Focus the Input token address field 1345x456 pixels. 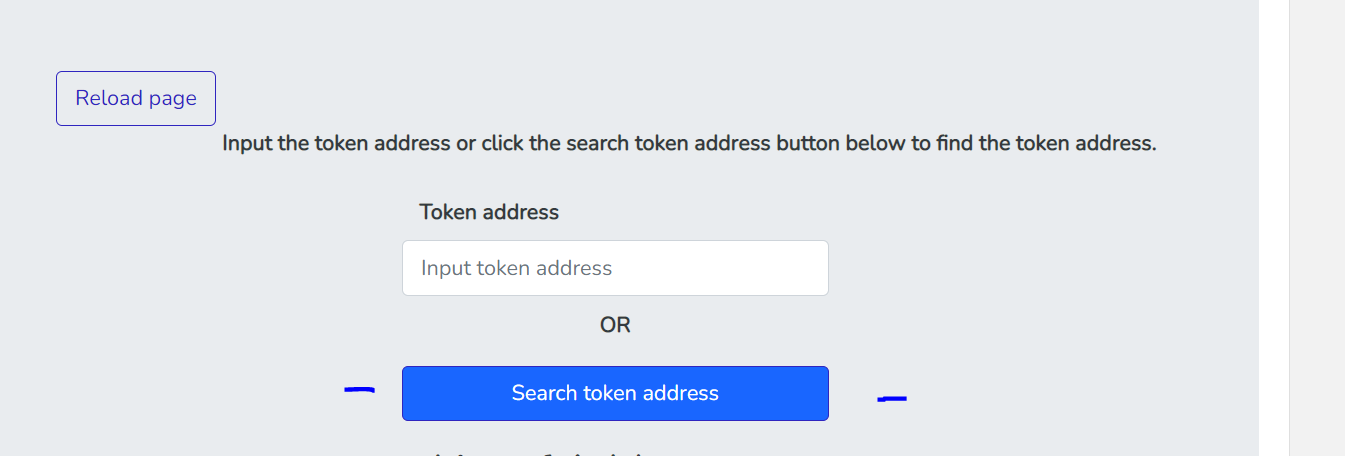click(x=615, y=268)
